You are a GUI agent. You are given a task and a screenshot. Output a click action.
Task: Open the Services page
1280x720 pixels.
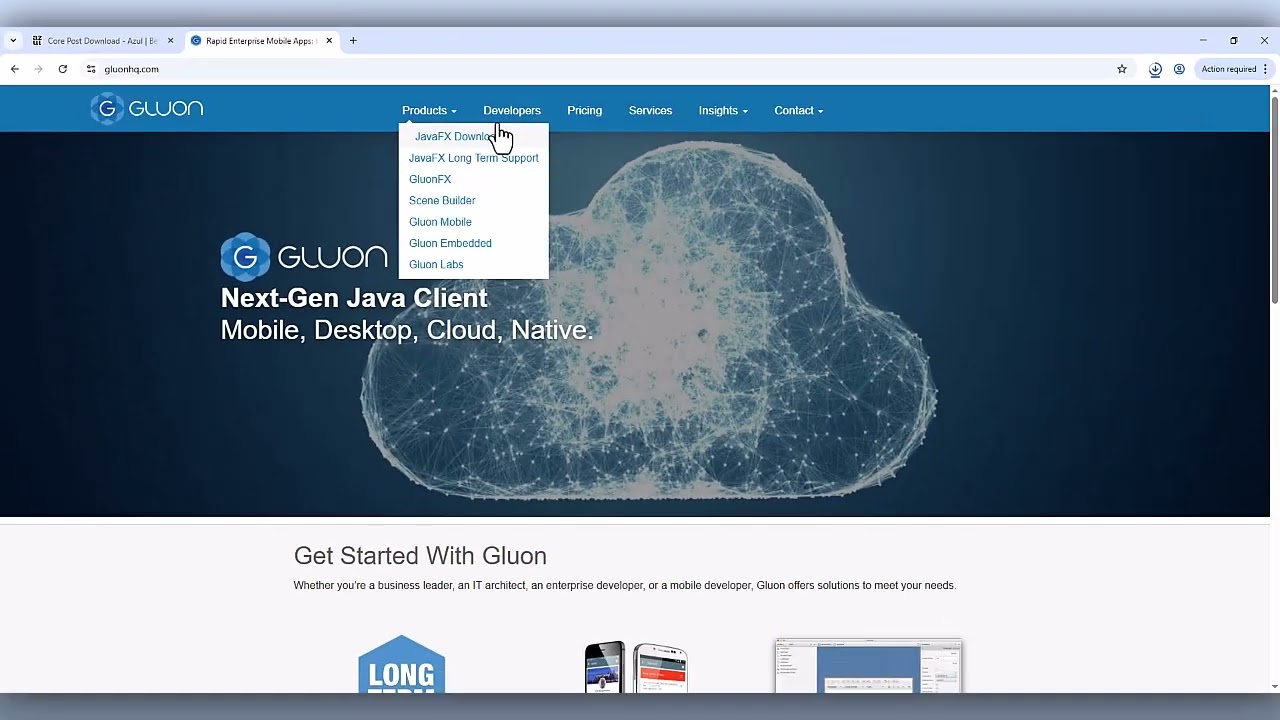pos(650,111)
